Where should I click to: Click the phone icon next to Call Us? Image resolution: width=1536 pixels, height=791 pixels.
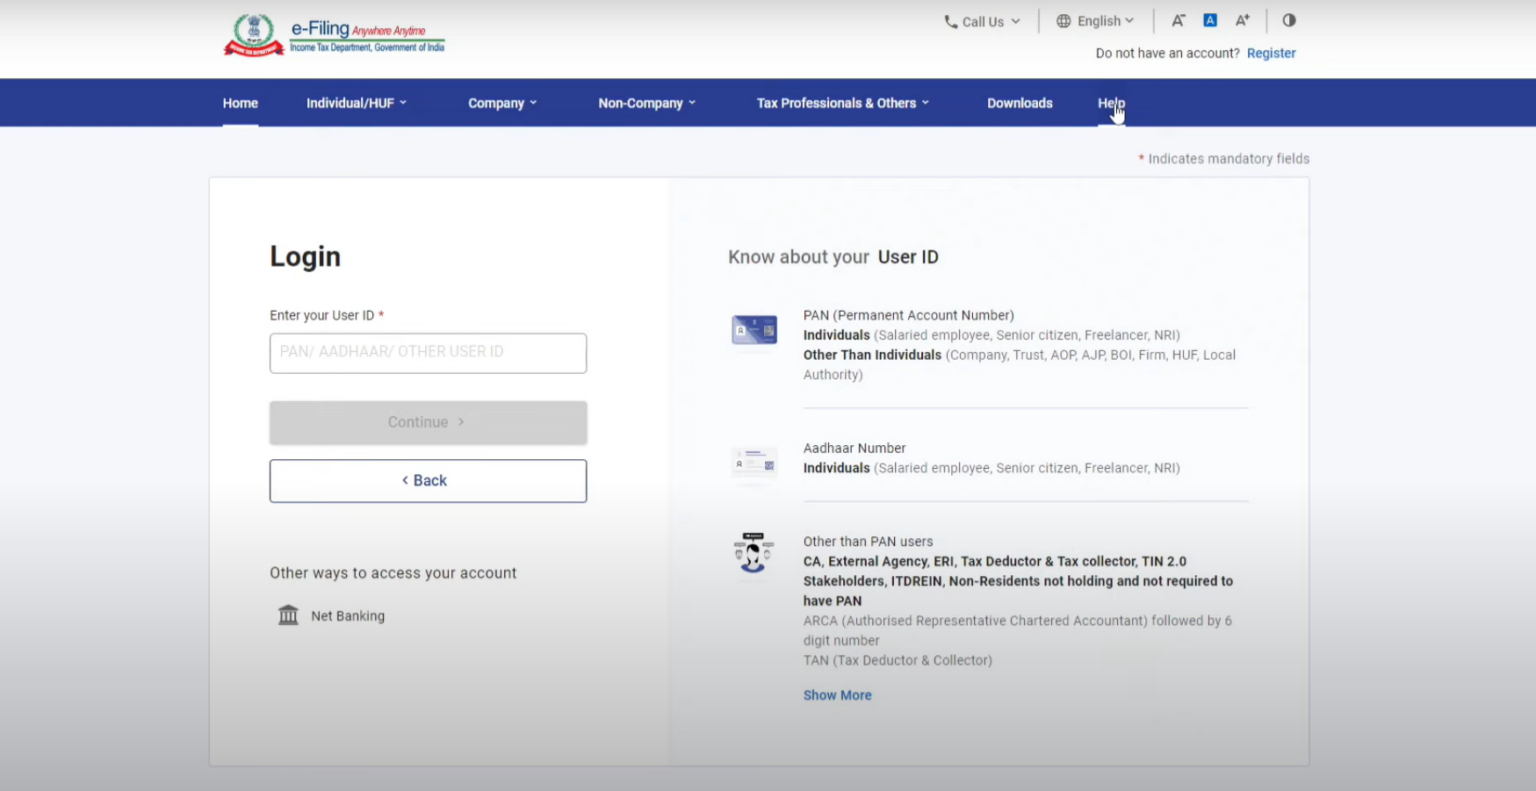949,20
